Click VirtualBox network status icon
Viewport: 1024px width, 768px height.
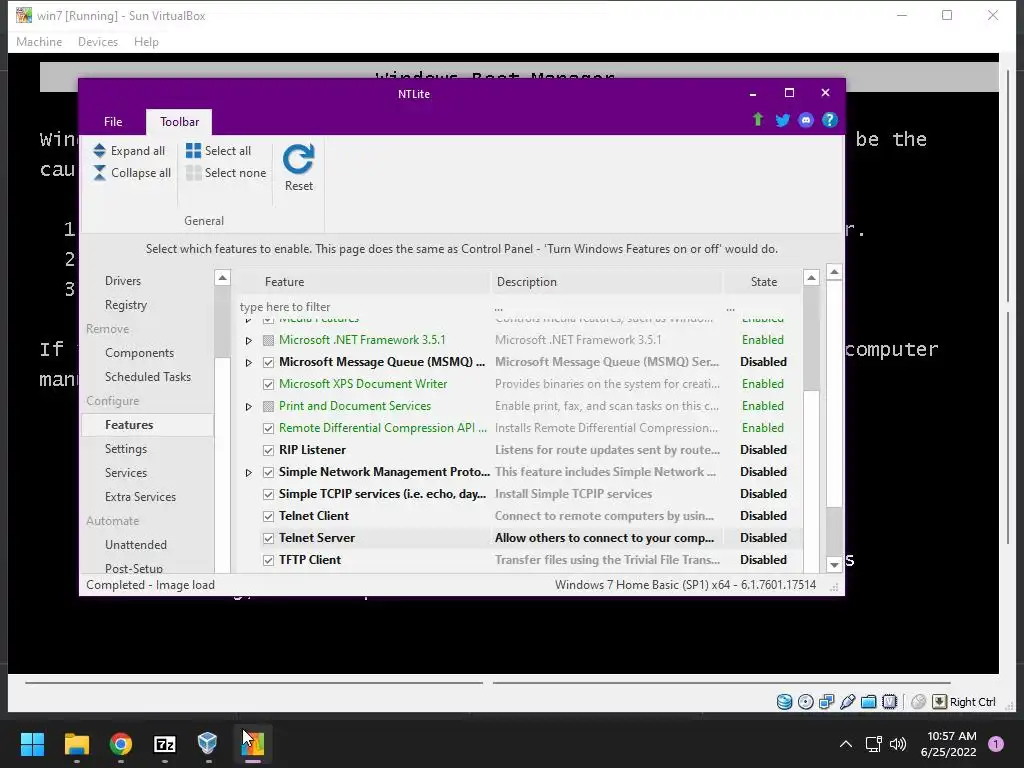[827, 702]
